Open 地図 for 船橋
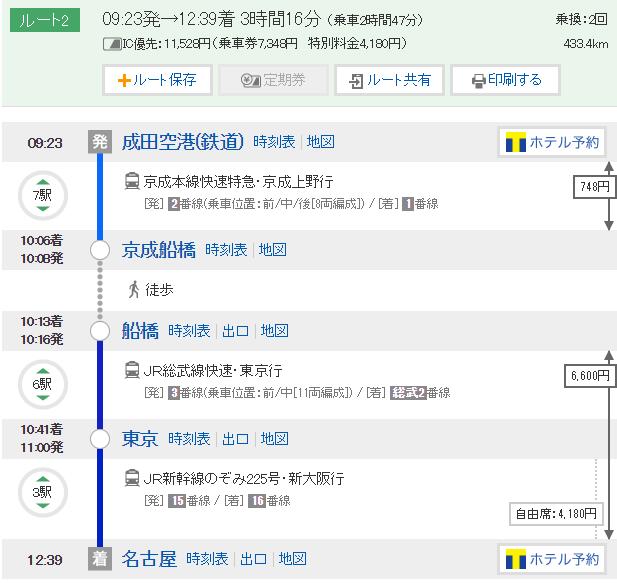 click(x=275, y=331)
